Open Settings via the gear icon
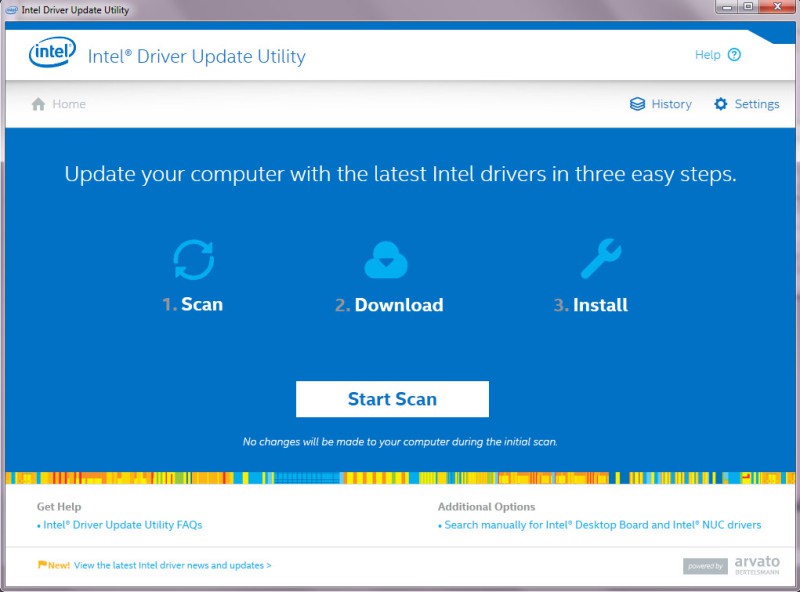Screen dimensions: 800x592 [720, 104]
